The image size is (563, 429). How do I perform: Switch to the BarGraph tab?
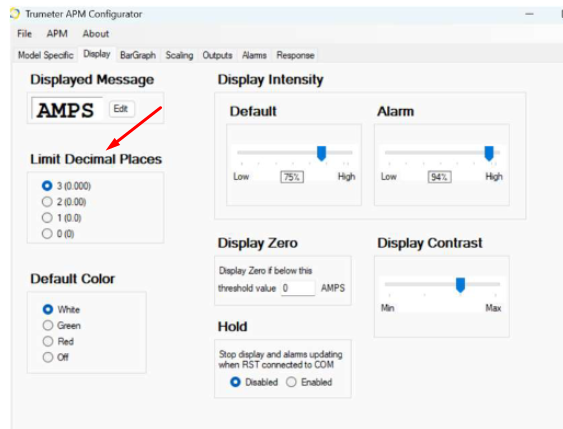pos(138,55)
